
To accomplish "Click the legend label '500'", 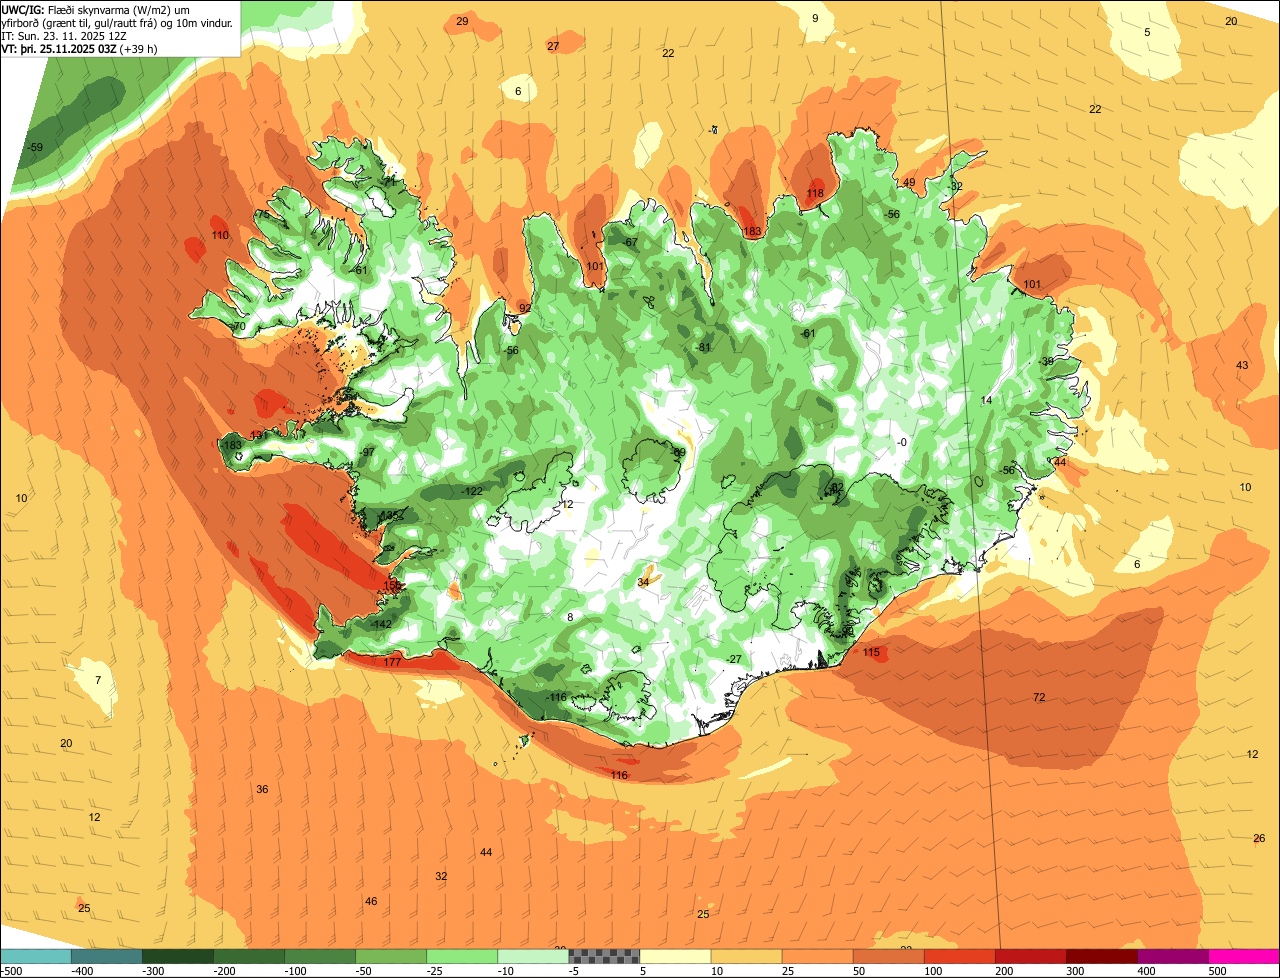I will 1216,971.
